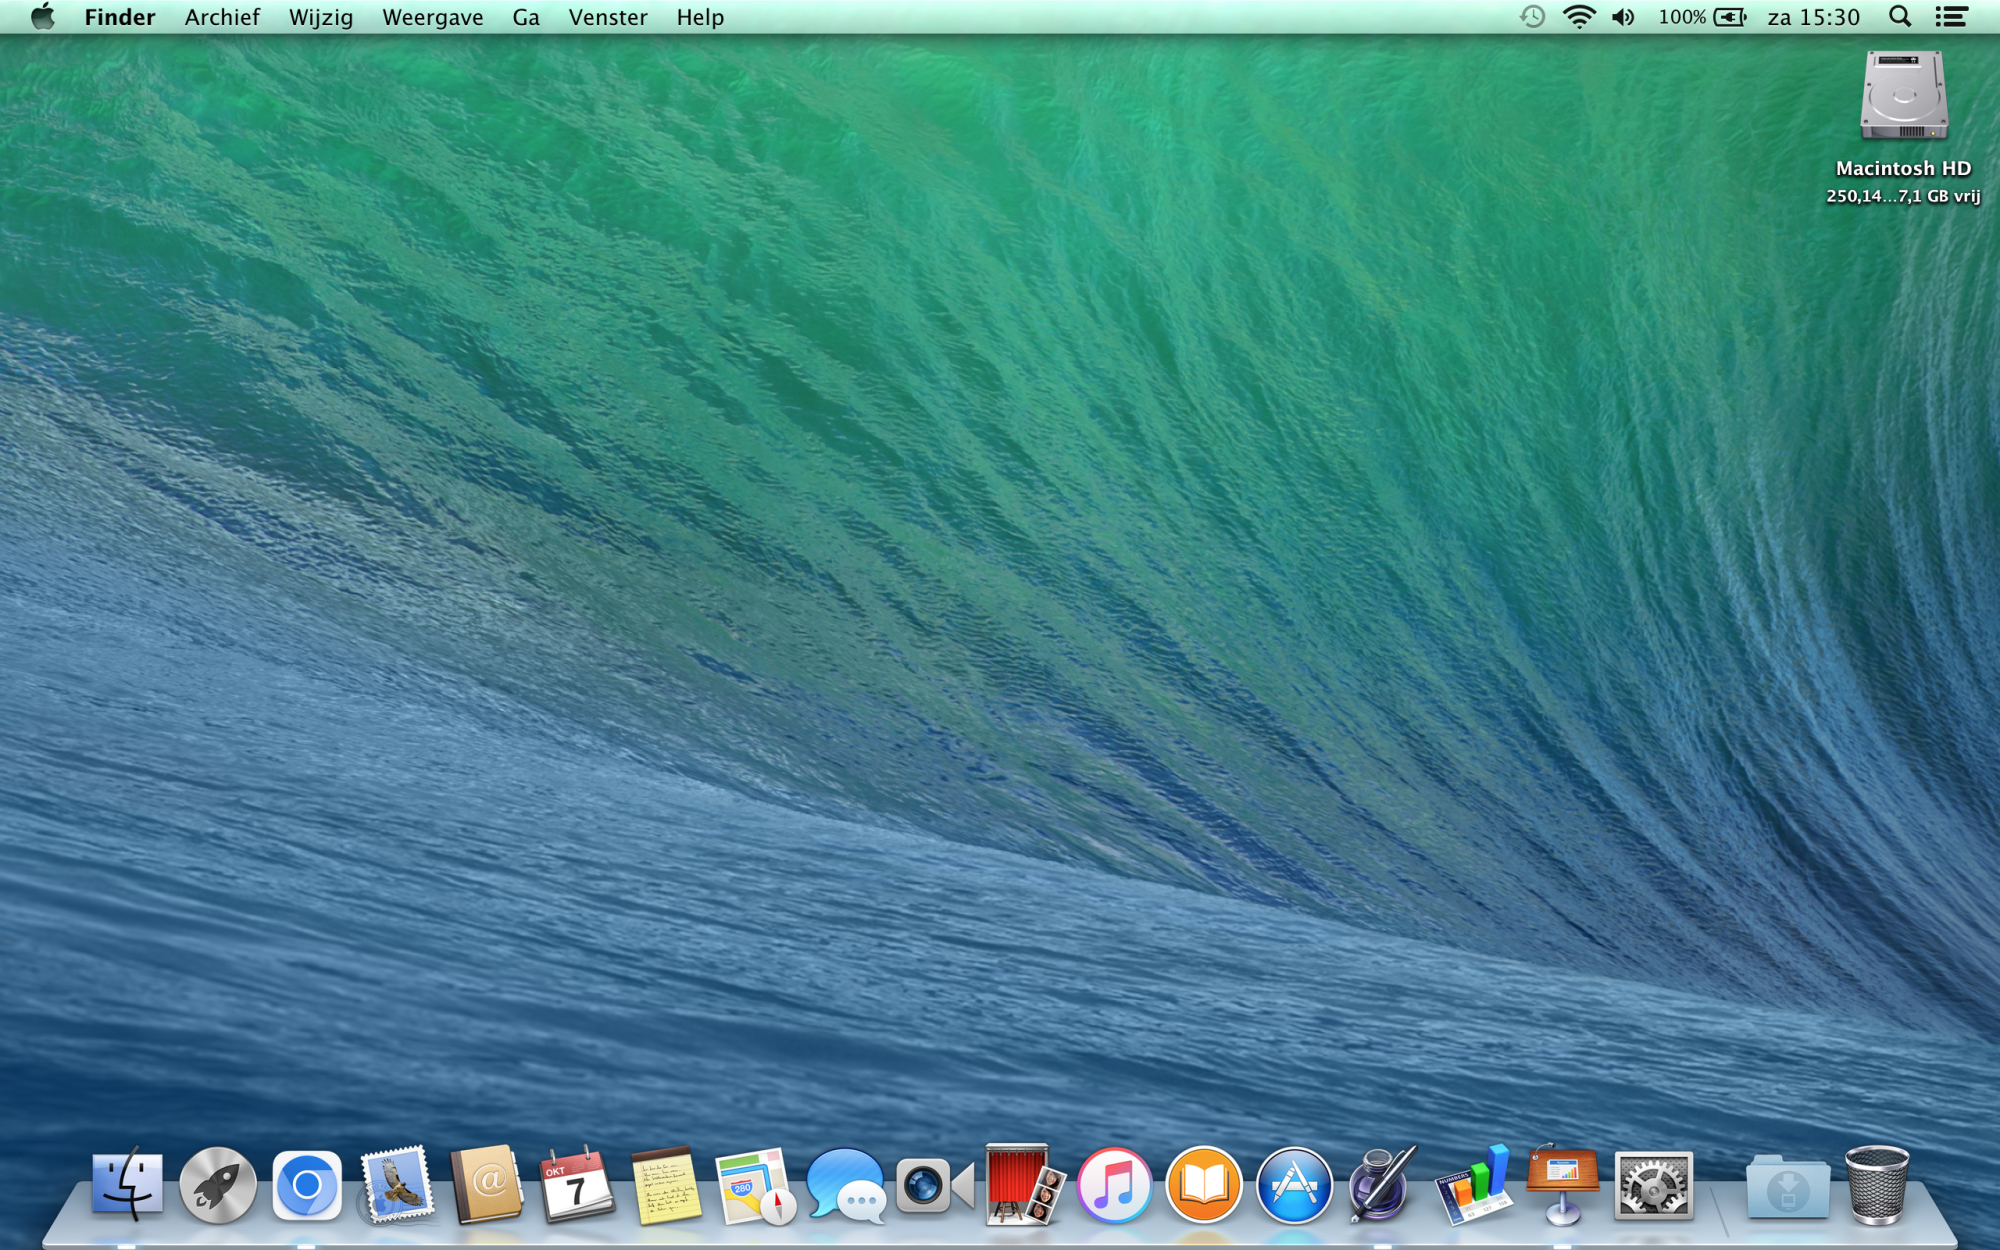Viewport: 2000px width, 1250px height.
Task: Open the Maps application
Action: (755, 1186)
